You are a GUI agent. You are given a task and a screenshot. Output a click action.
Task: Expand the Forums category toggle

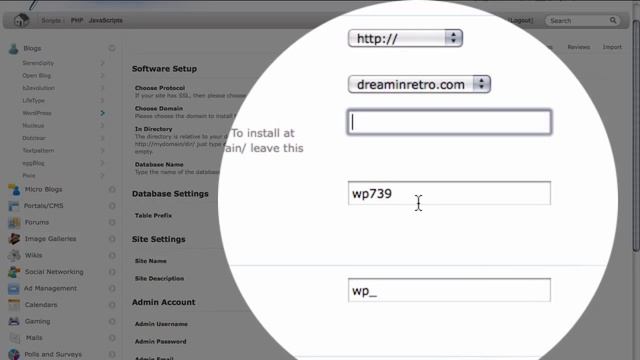pyautogui.click(x=112, y=222)
